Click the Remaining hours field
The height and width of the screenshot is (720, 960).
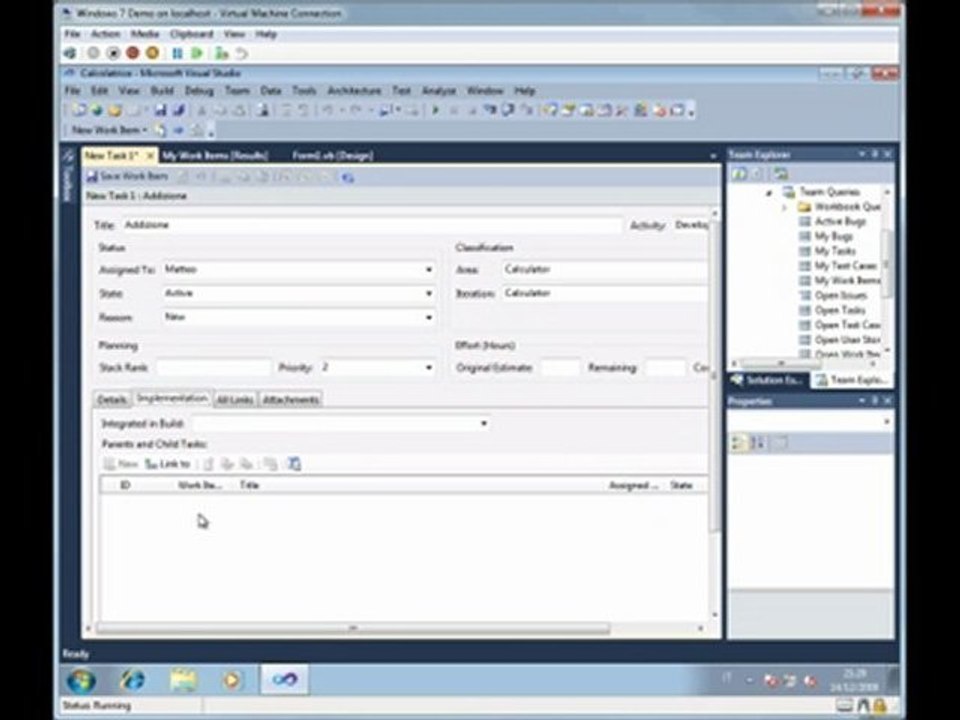click(665, 367)
